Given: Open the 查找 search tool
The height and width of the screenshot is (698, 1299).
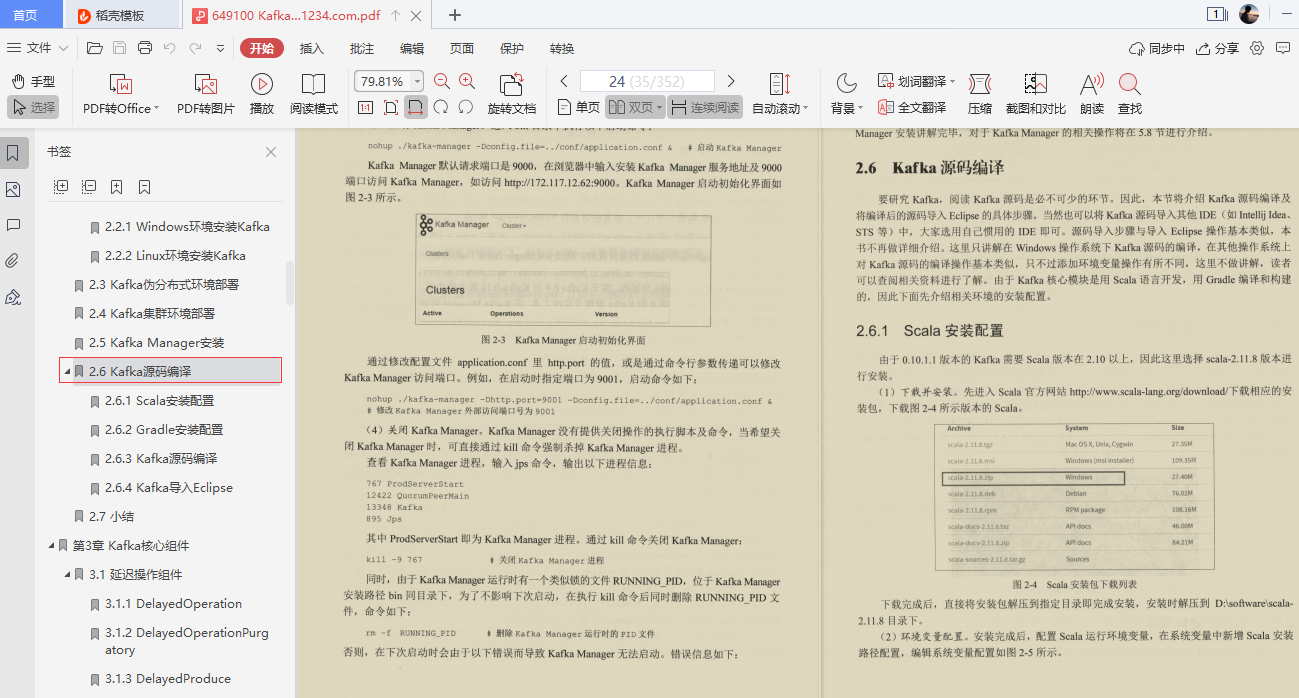Looking at the screenshot, I should click(1131, 93).
